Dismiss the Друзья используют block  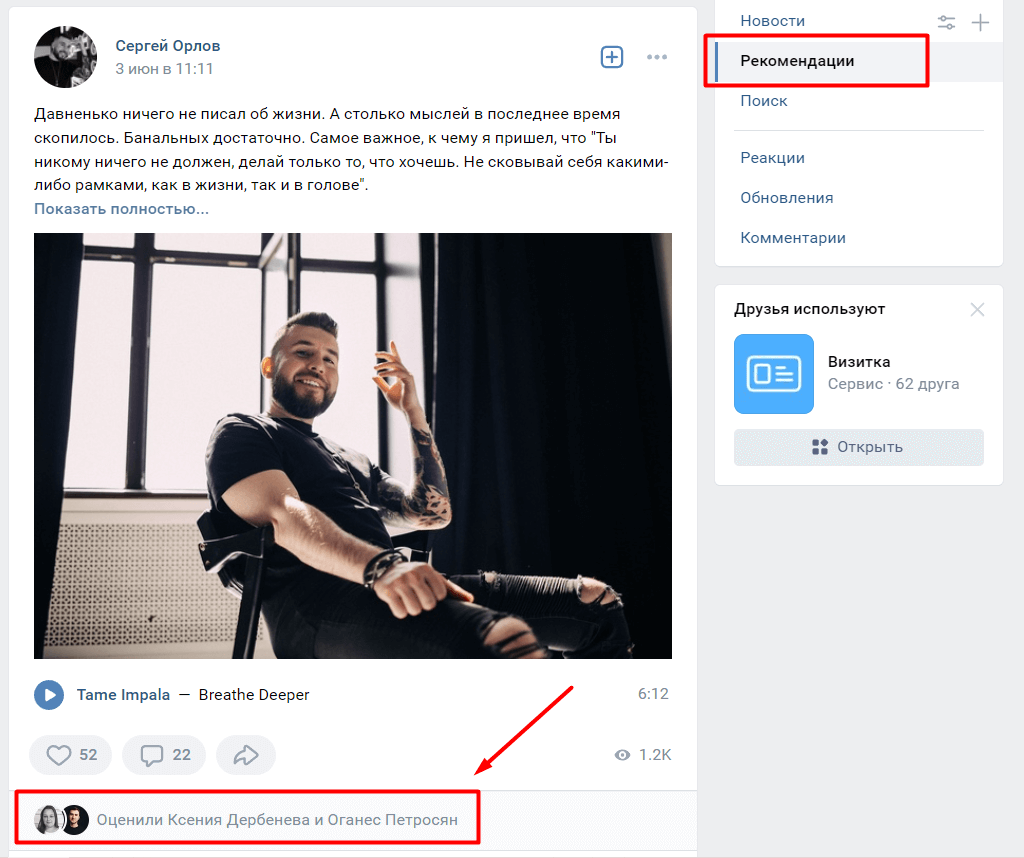977,309
